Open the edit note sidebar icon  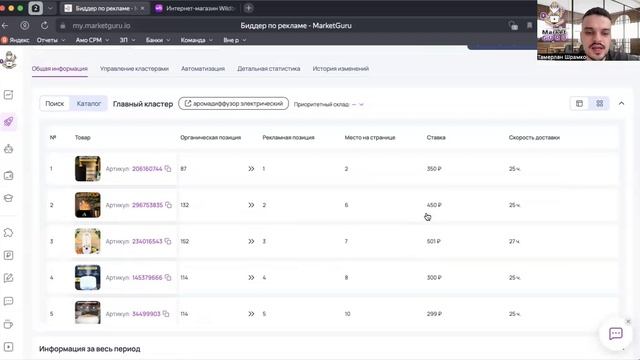tap(8, 278)
